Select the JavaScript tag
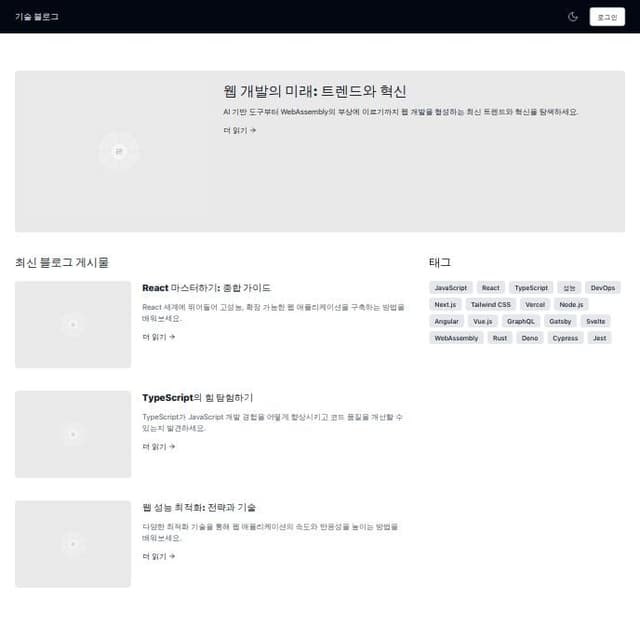Viewport: 640px width, 625px height. pos(451,288)
